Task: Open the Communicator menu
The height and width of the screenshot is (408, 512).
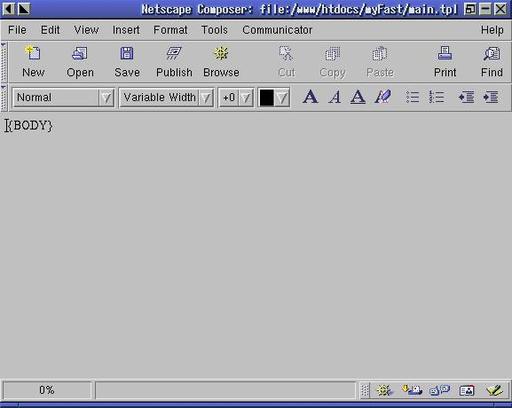Action: coord(277,30)
